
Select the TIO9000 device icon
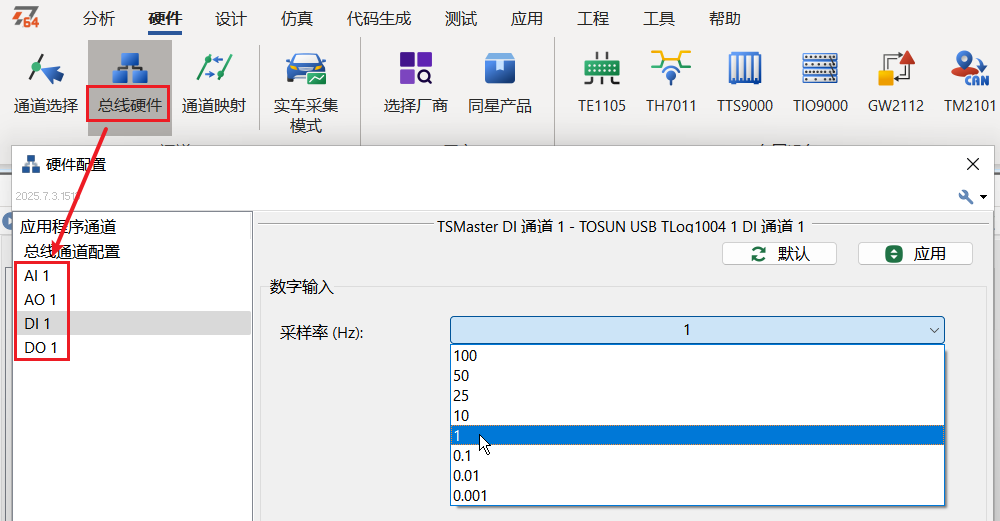[820, 69]
